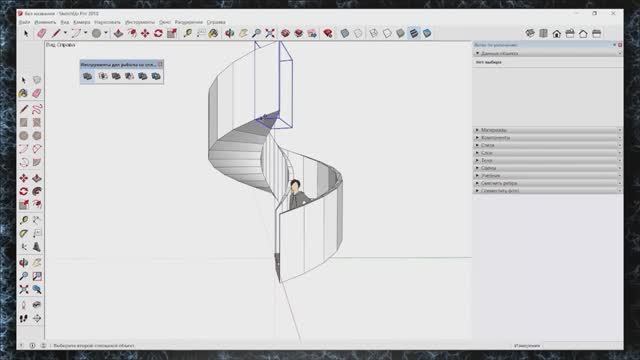Viewport: 640px width, 360px height.
Task: Switch to Front view house icon
Action: point(557,33)
